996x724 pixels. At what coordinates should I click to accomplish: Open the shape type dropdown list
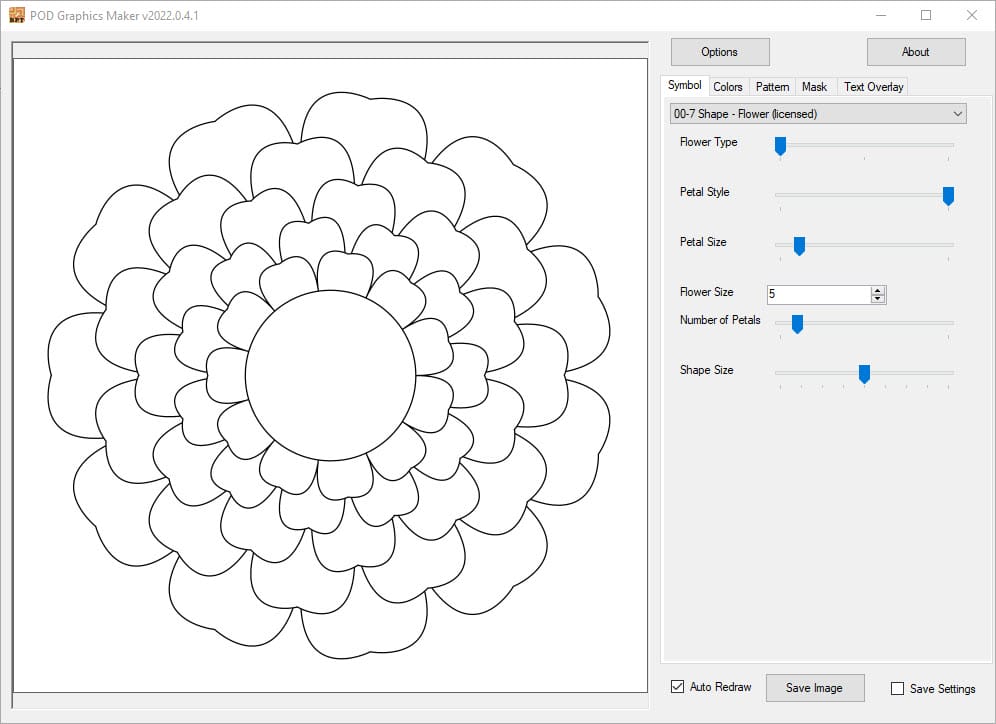click(x=958, y=114)
